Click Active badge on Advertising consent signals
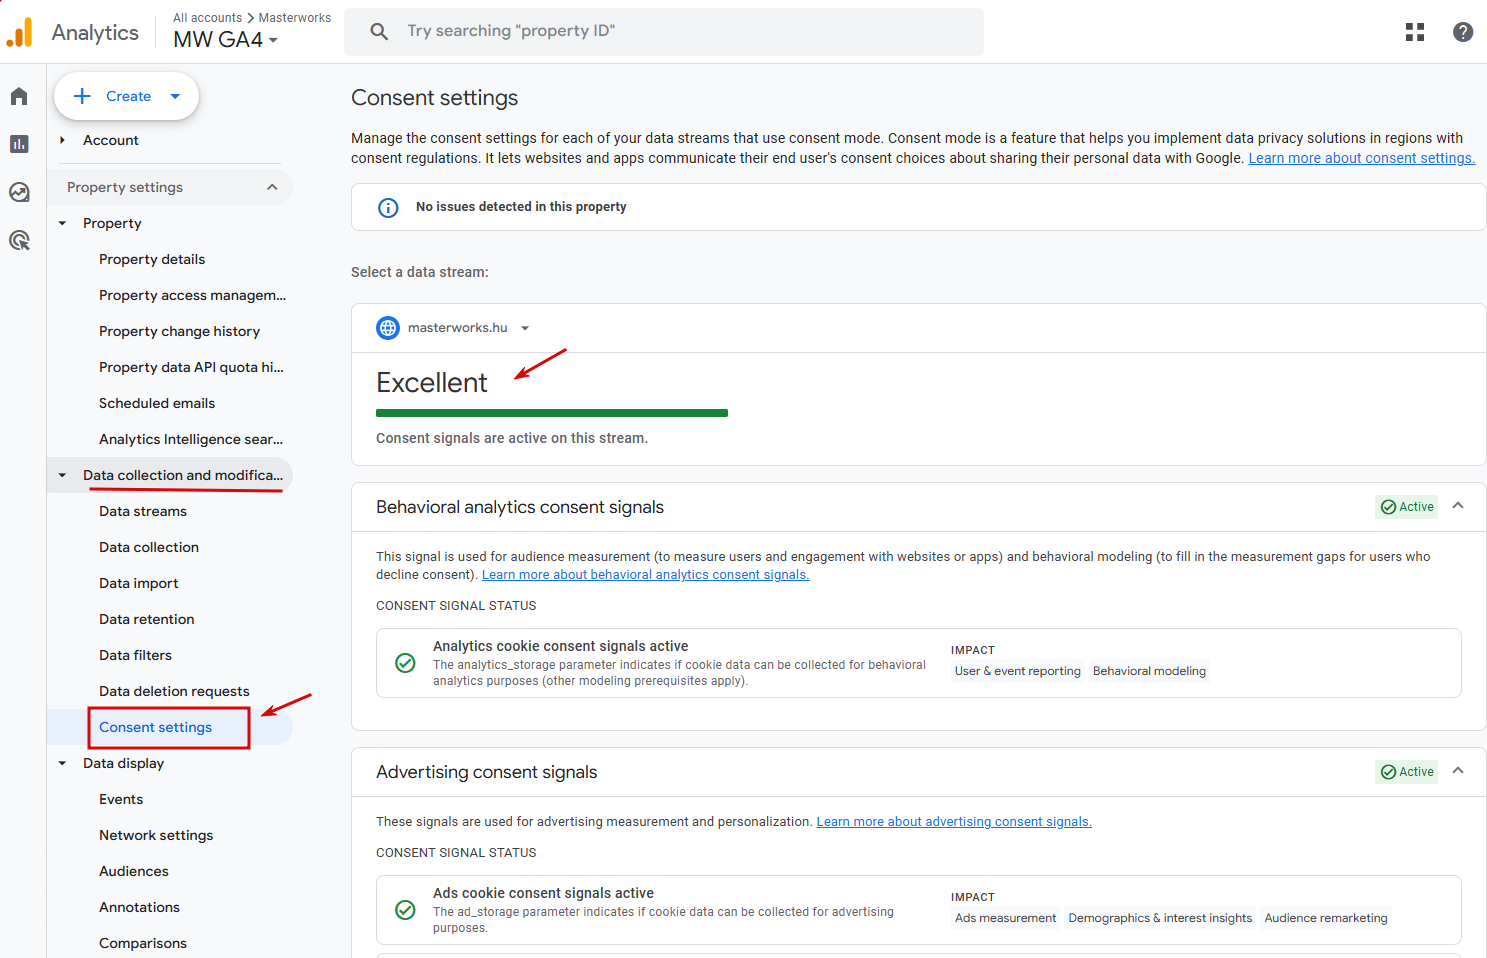The height and width of the screenshot is (958, 1487). 1407,772
